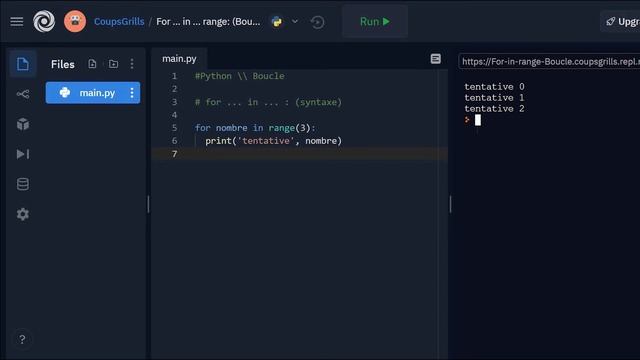Click the left panel resize handle
Viewport: 640px width, 360px height.
point(148,204)
